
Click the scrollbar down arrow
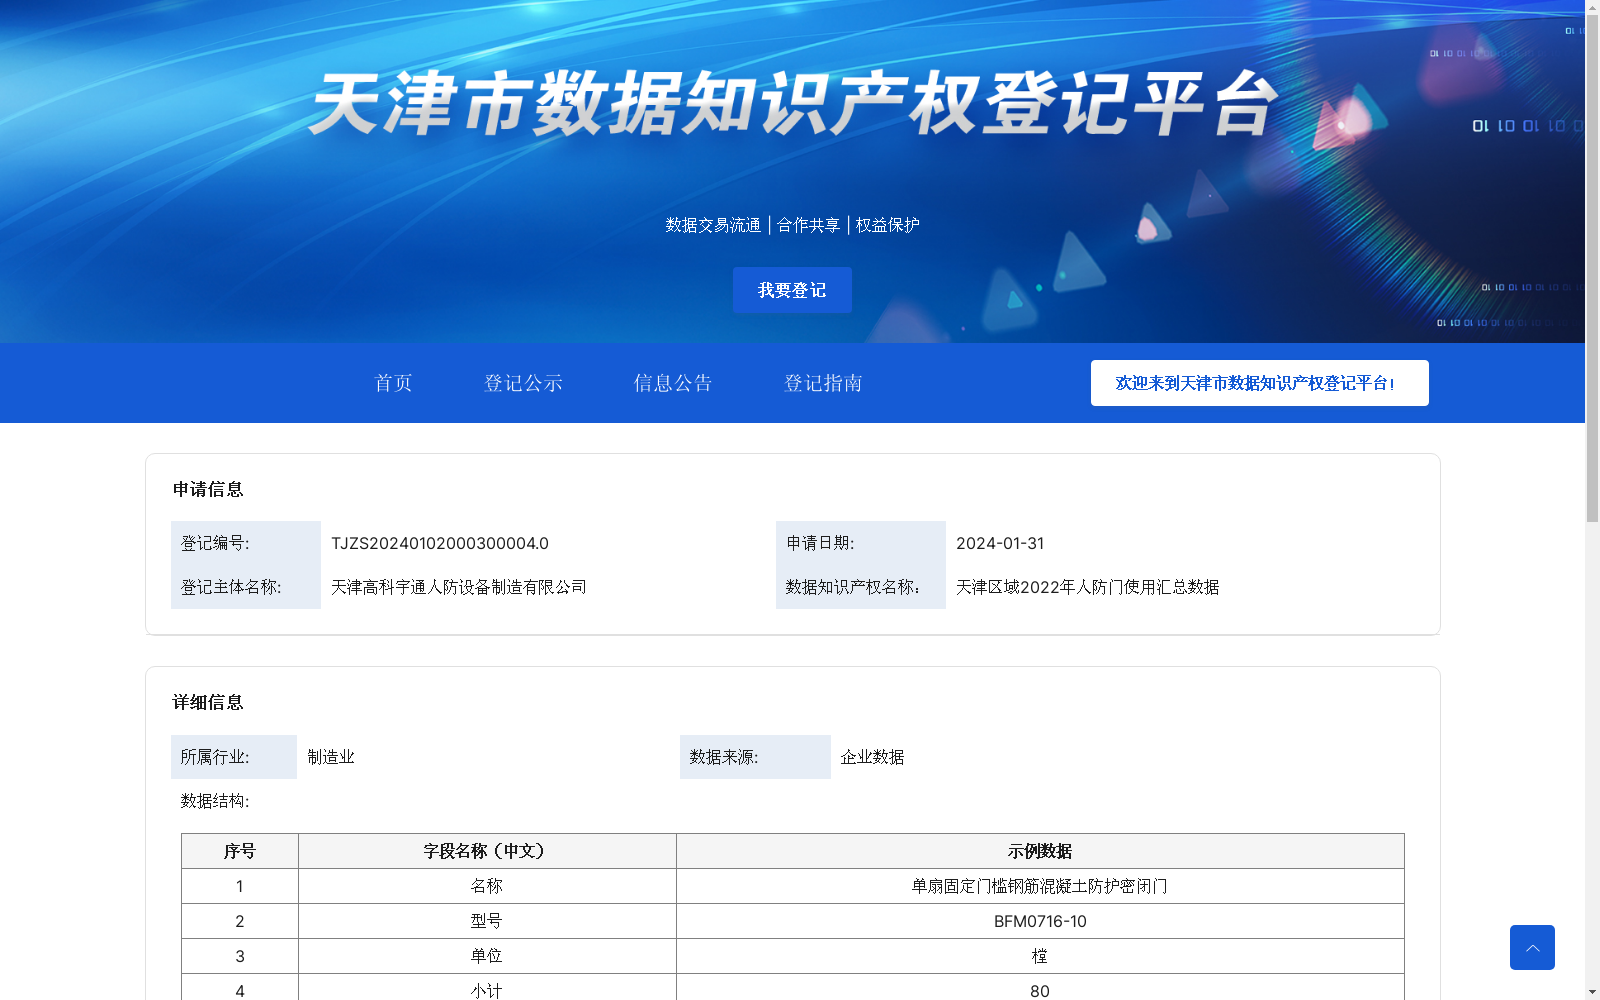1592,993
